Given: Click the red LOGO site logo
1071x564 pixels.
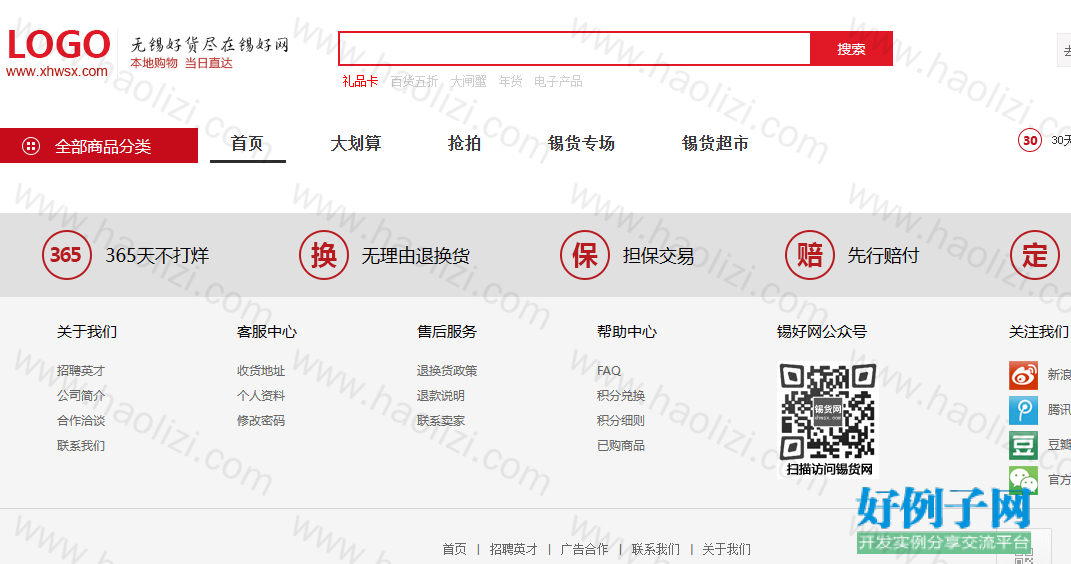Looking at the screenshot, I should tap(58, 45).
